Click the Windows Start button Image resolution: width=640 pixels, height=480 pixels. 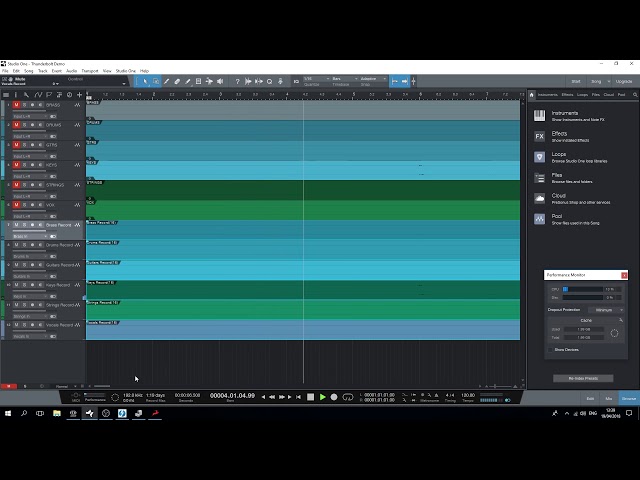(x=8, y=413)
